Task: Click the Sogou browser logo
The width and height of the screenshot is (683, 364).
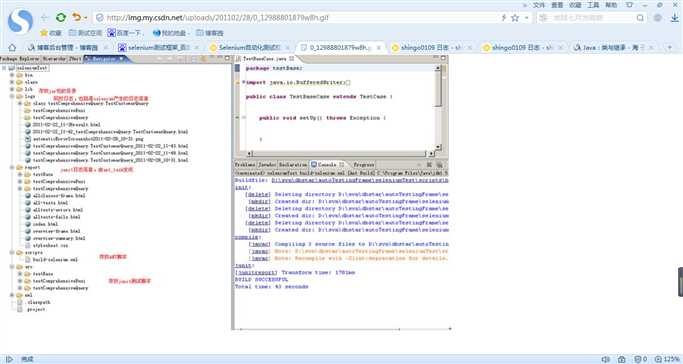Action: (x=20, y=21)
